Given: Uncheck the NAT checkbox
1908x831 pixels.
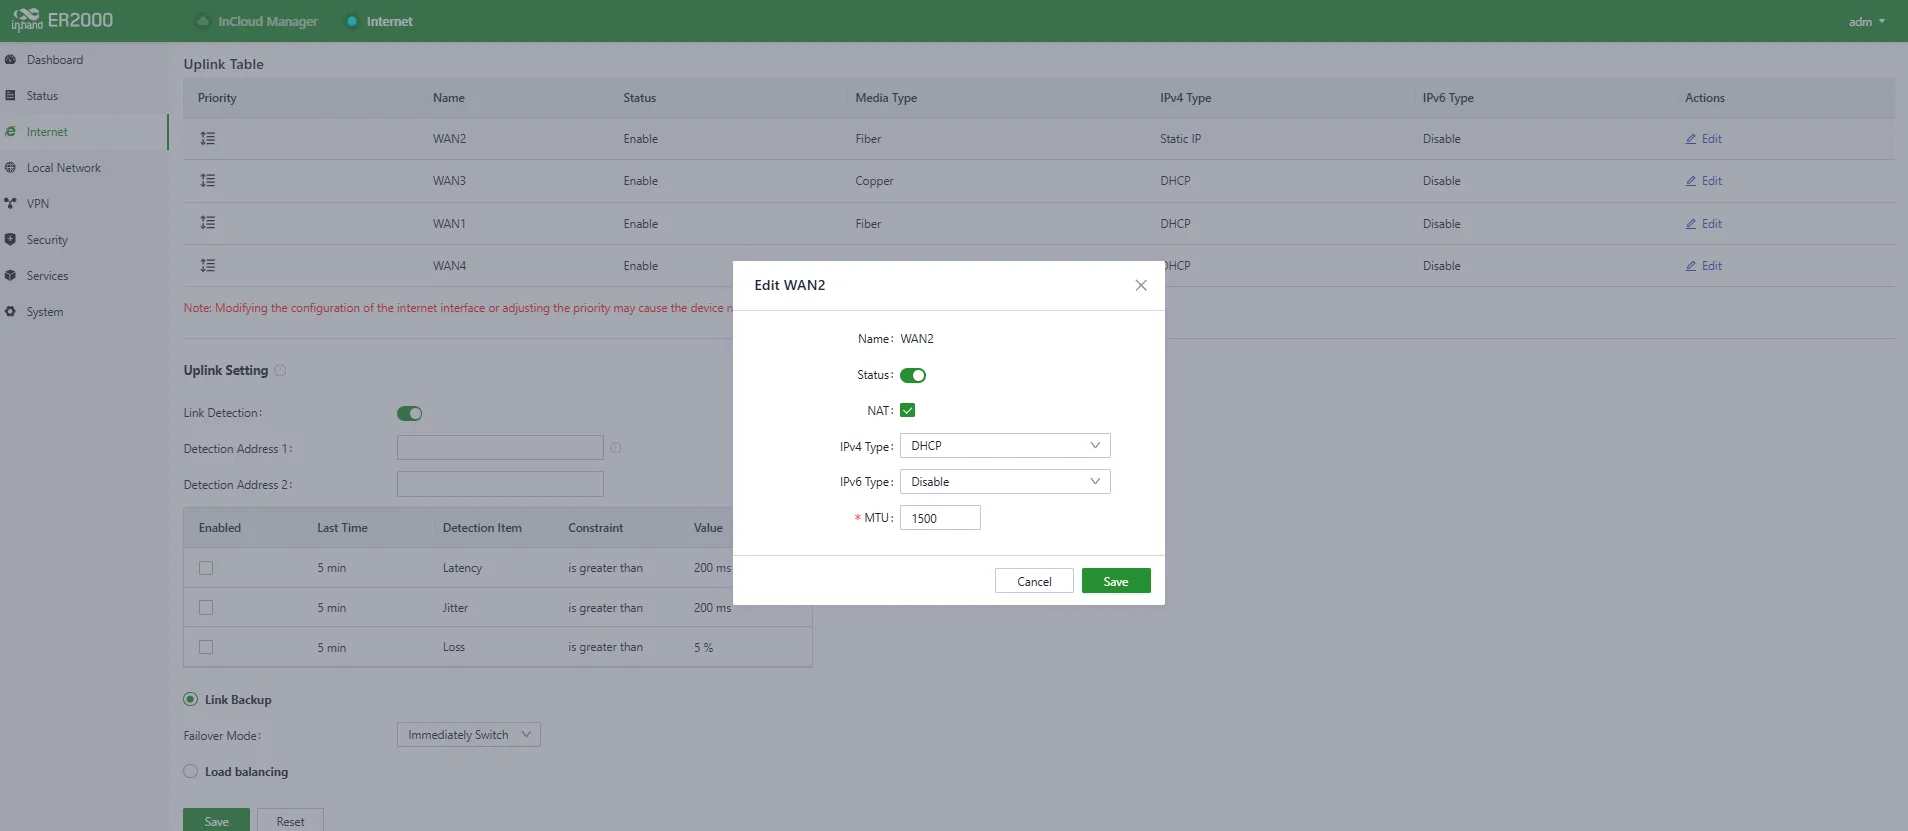Looking at the screenshot, I should coord(908,410).
